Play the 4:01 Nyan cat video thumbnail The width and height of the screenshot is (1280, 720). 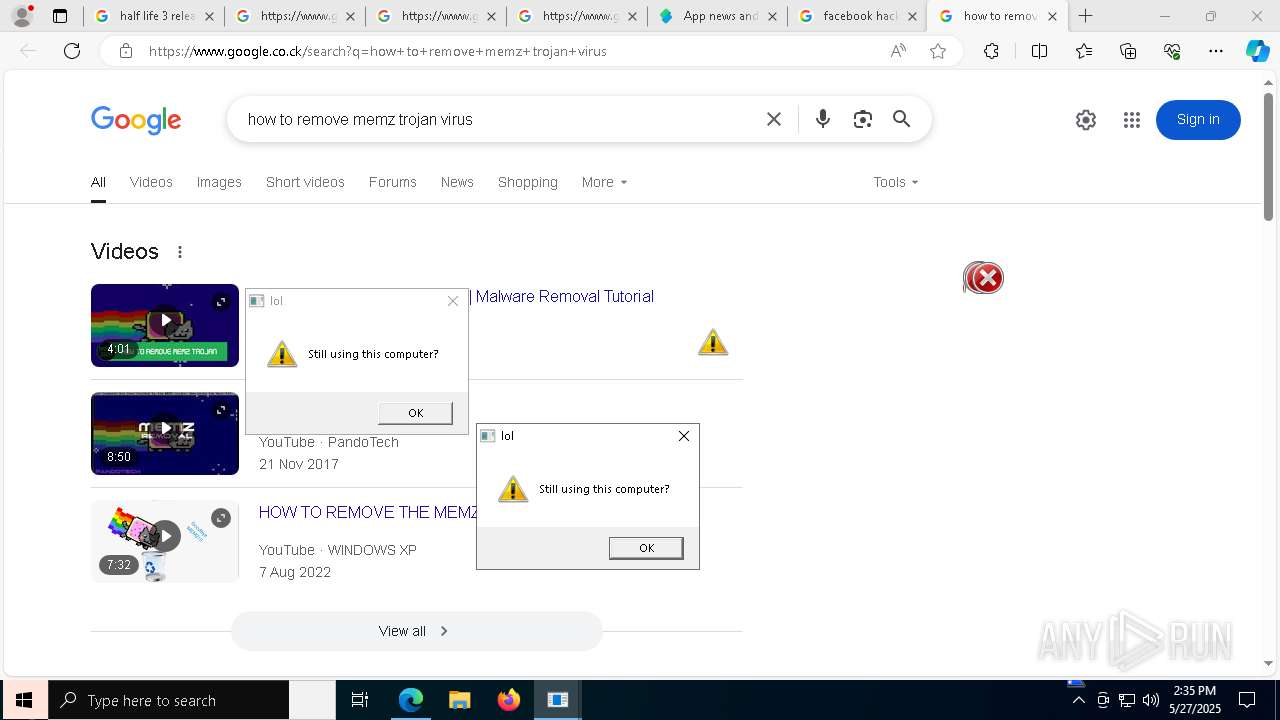tap(165, 325)
